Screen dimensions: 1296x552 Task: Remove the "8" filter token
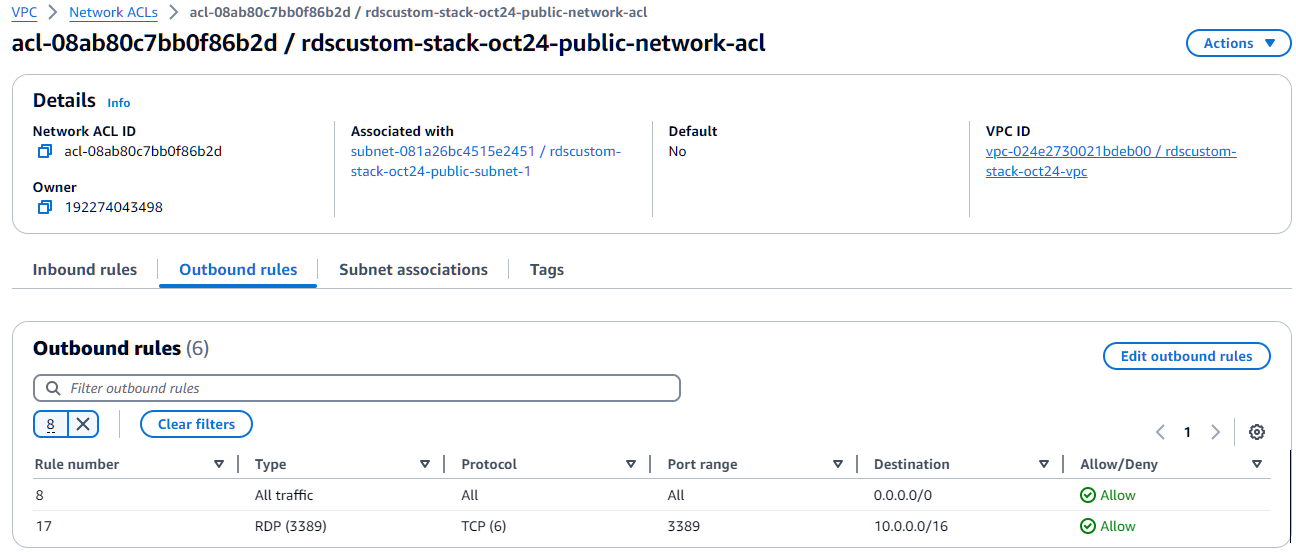pos(83,424)
